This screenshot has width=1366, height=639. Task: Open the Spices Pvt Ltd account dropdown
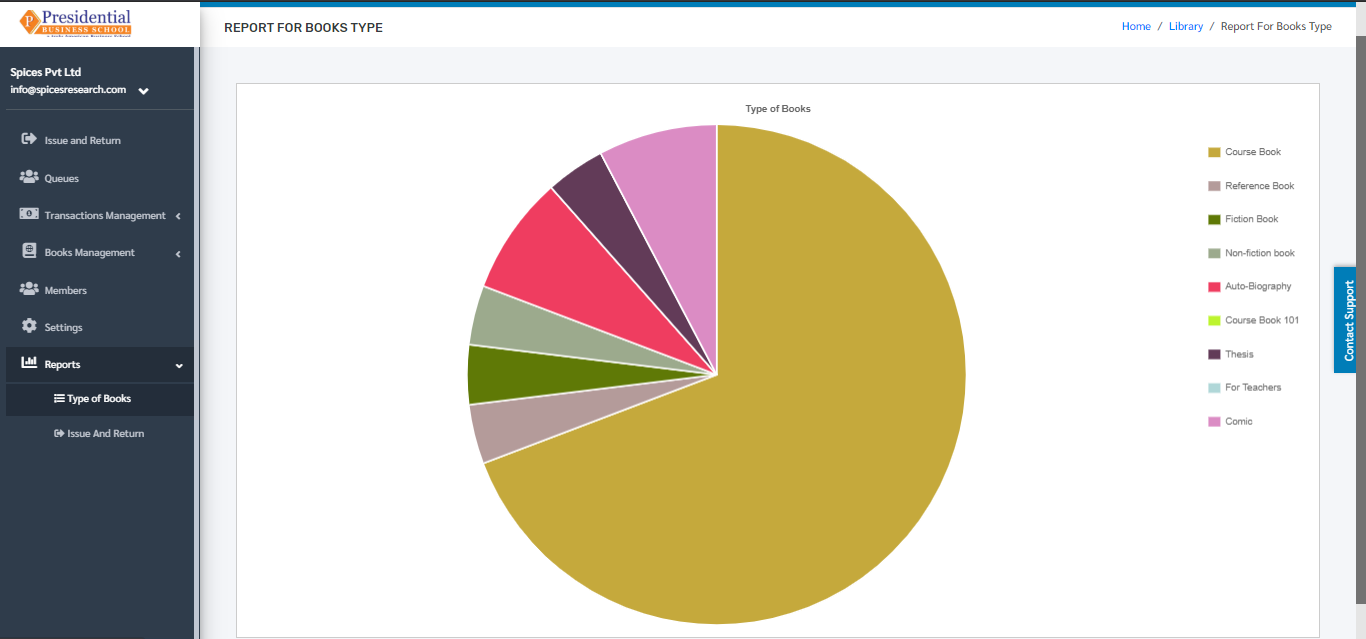pos(144,91)
